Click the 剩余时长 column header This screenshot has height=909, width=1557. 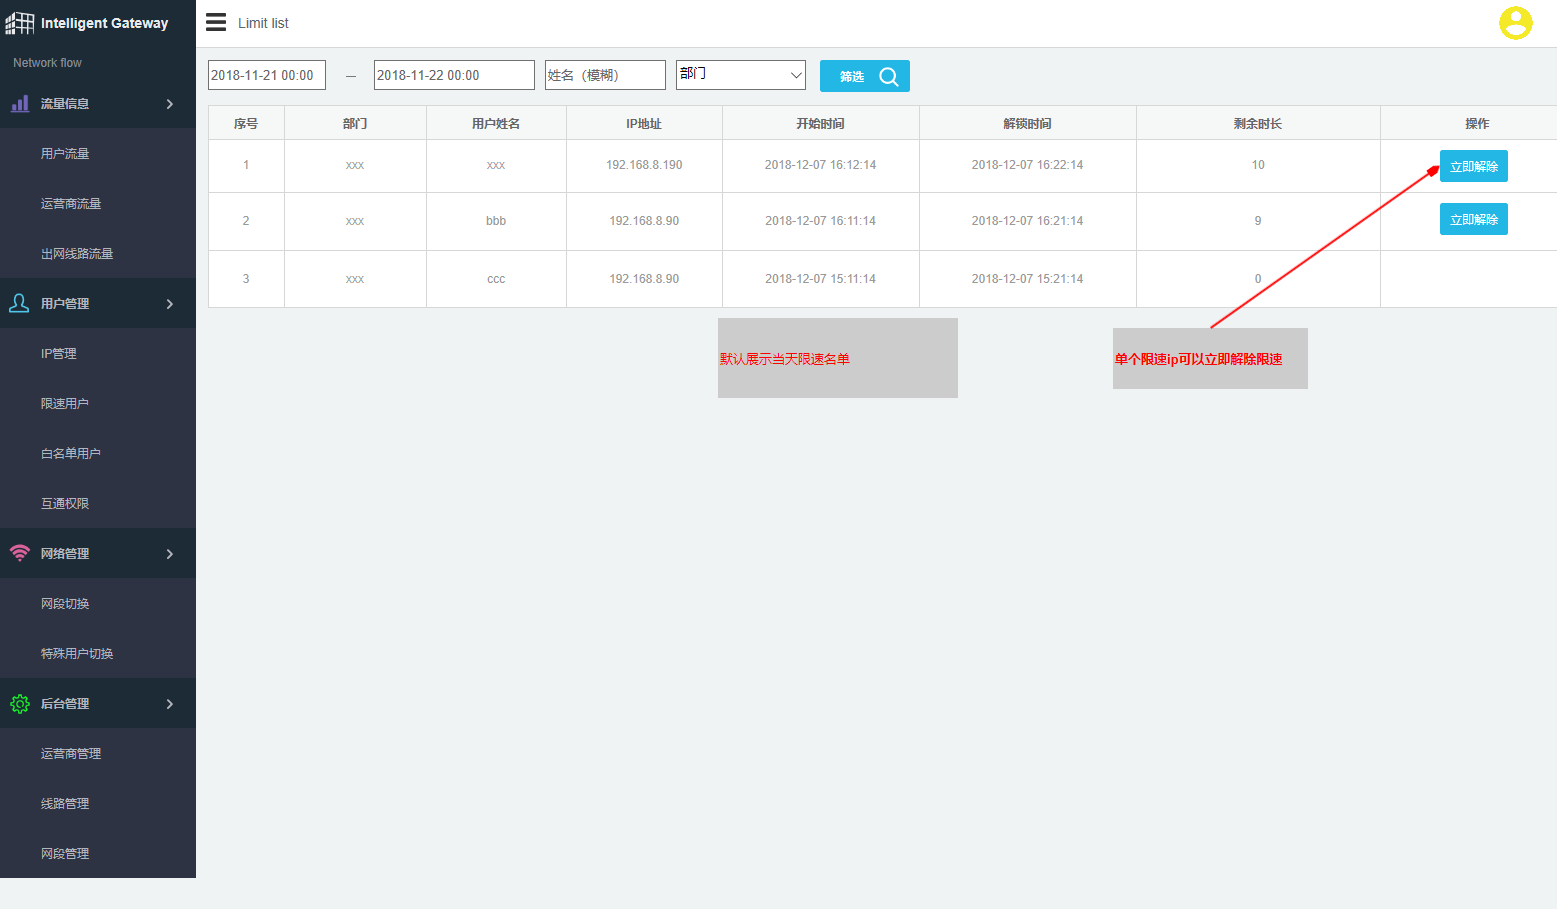pos(1258,123)
